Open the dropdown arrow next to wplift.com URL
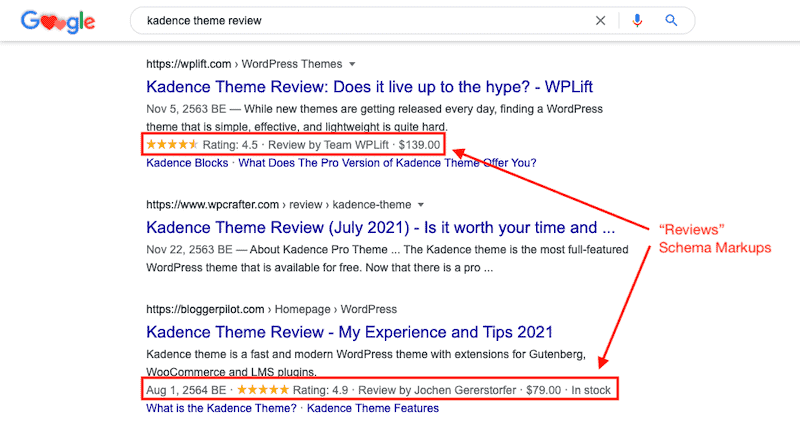Viewport: 800px width, 435px height. [x=352, y=64]
